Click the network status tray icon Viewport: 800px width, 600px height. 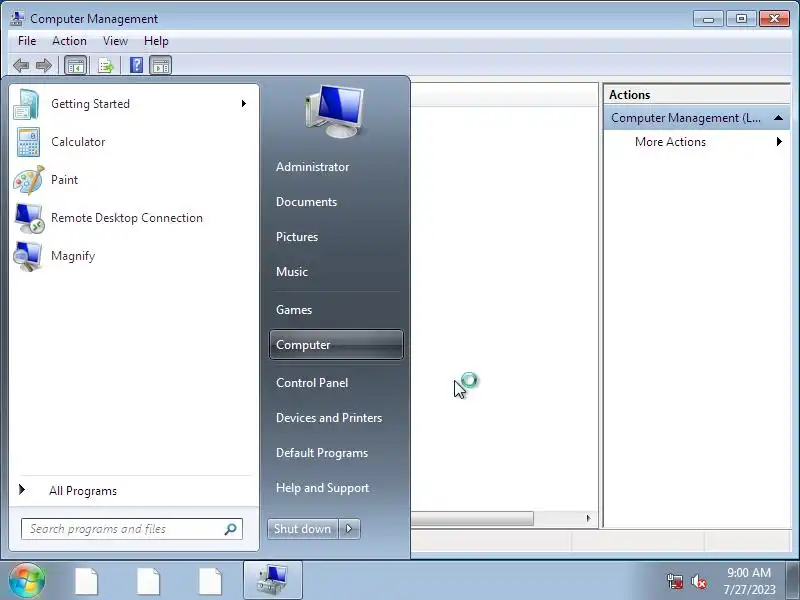pos(675,581)
